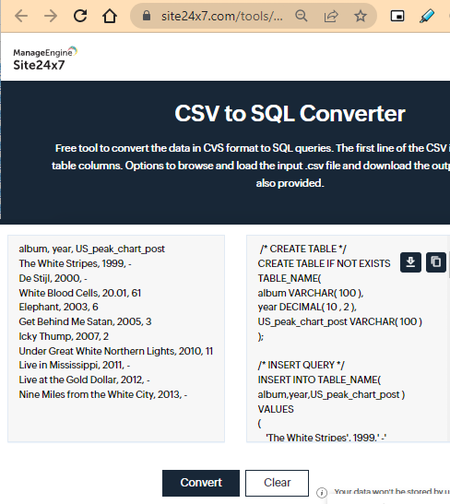Convert the CSV to SQL
Image resolution: width=450 pixels, height=504 pixels.
201,483
